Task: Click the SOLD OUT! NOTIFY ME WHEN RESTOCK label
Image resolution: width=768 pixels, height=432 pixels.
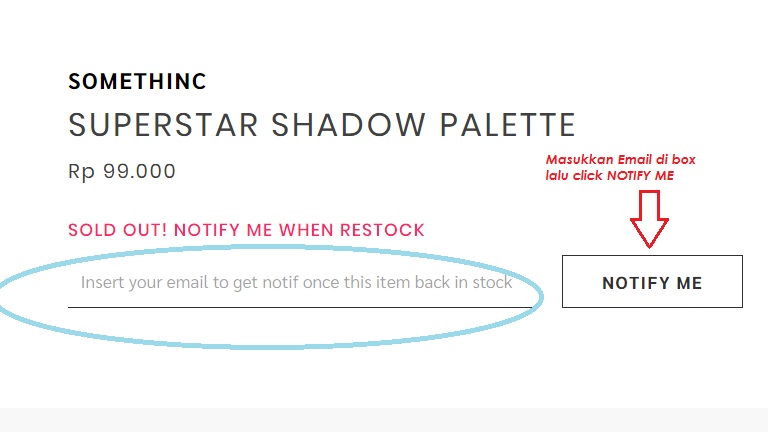Action: point(246,230)
